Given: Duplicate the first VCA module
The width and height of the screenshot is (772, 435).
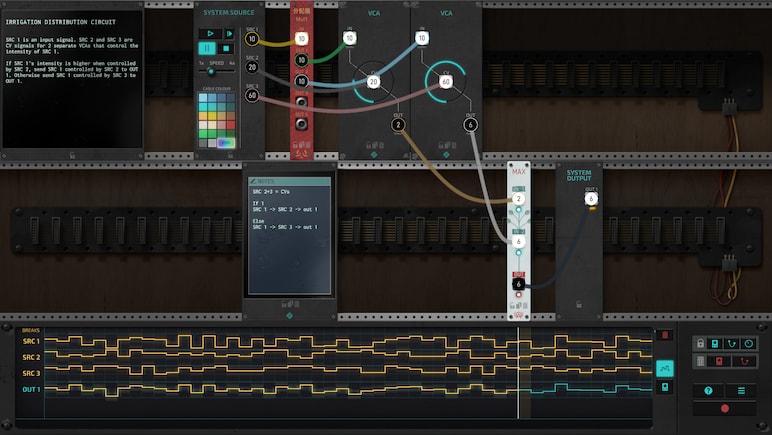Looking at the screenshot, I should point(375,145).
